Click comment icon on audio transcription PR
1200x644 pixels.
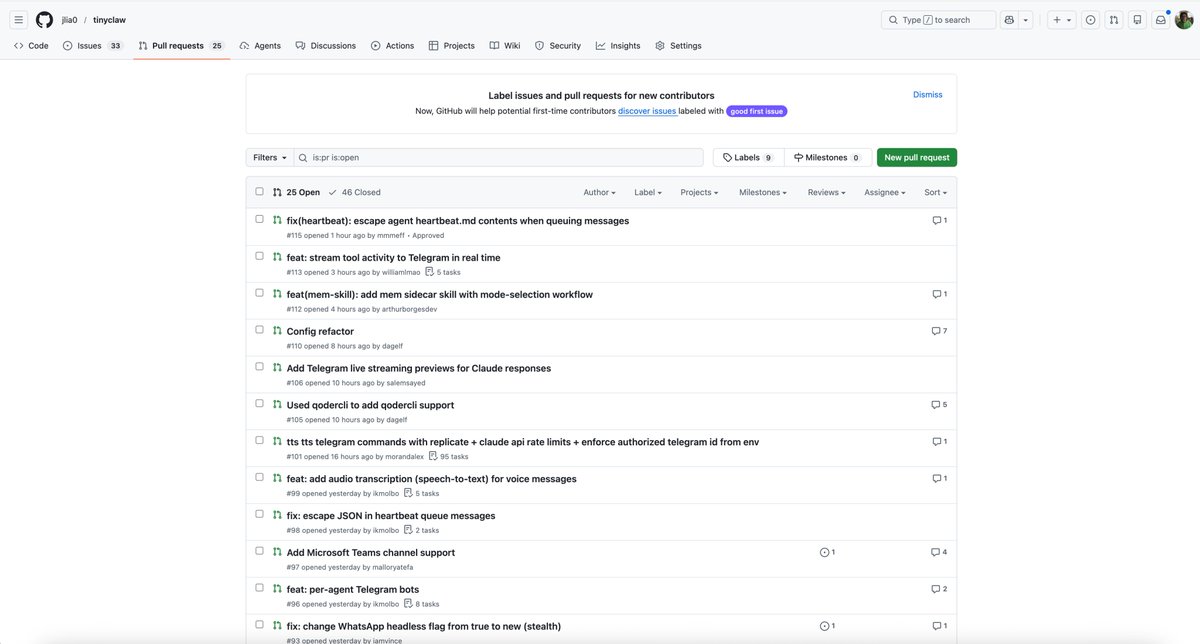pyautogui.click(x=937, y=479)
